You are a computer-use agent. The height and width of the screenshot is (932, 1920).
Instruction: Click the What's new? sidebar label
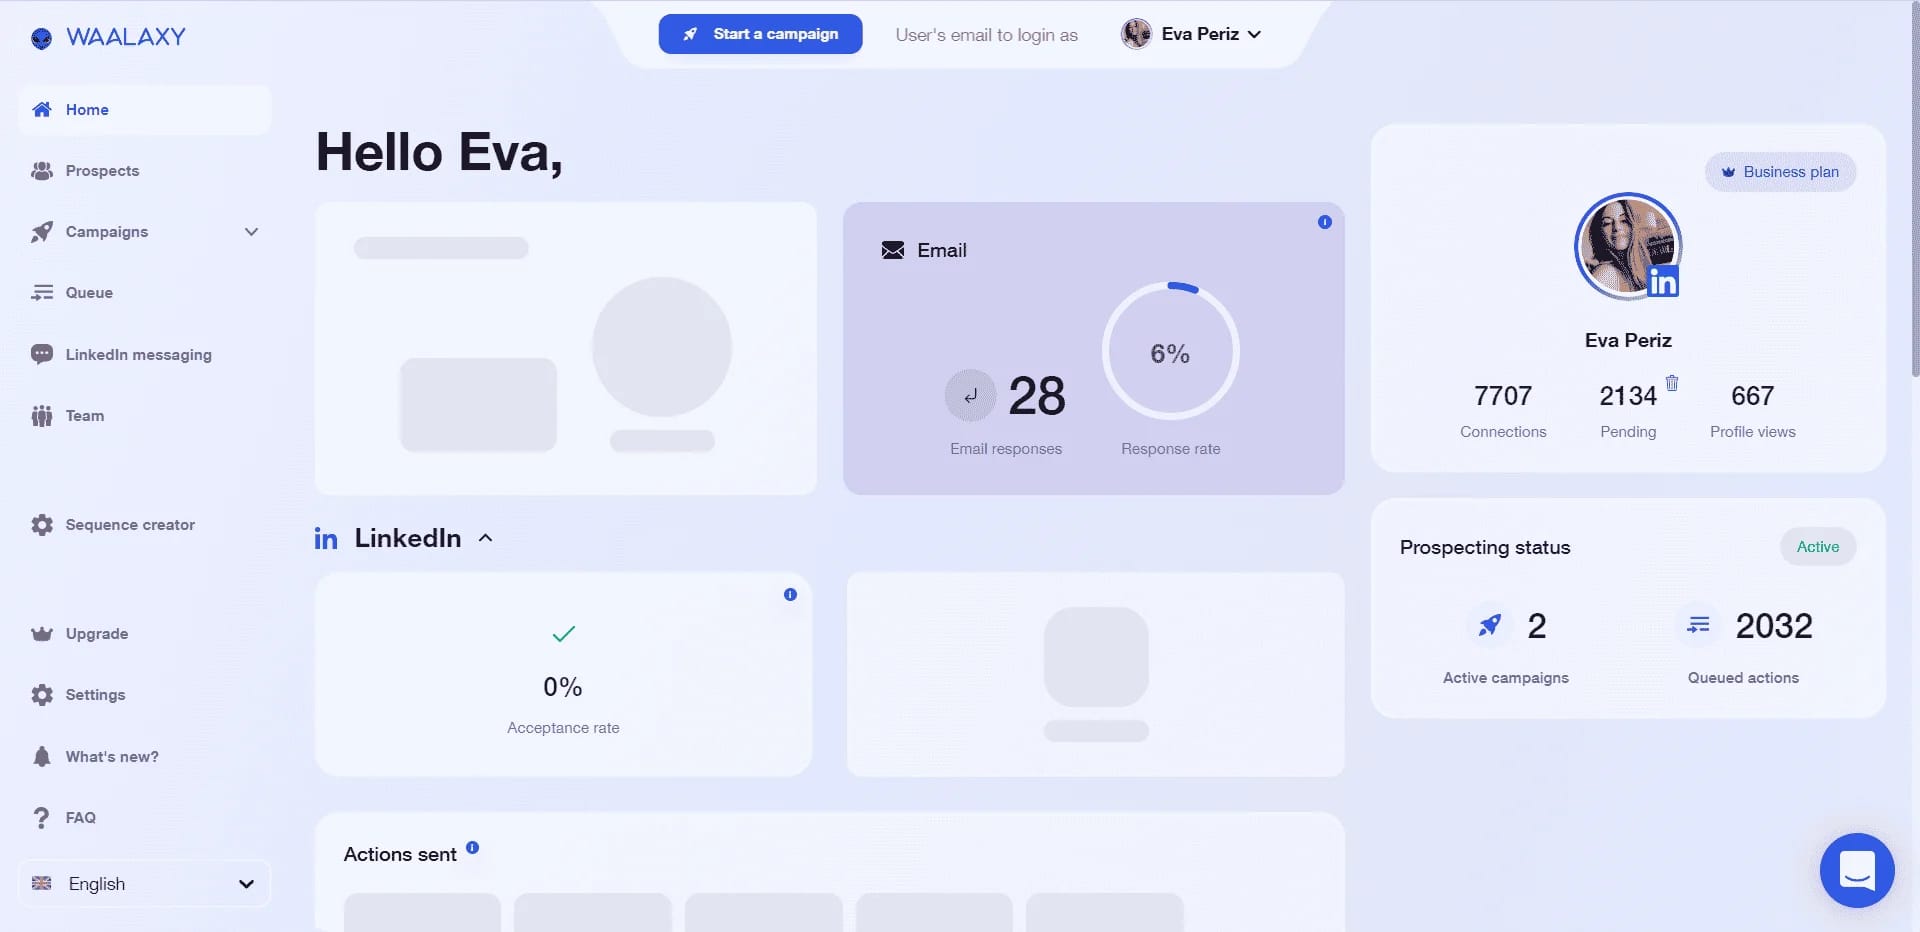click(x=112, y=757)
